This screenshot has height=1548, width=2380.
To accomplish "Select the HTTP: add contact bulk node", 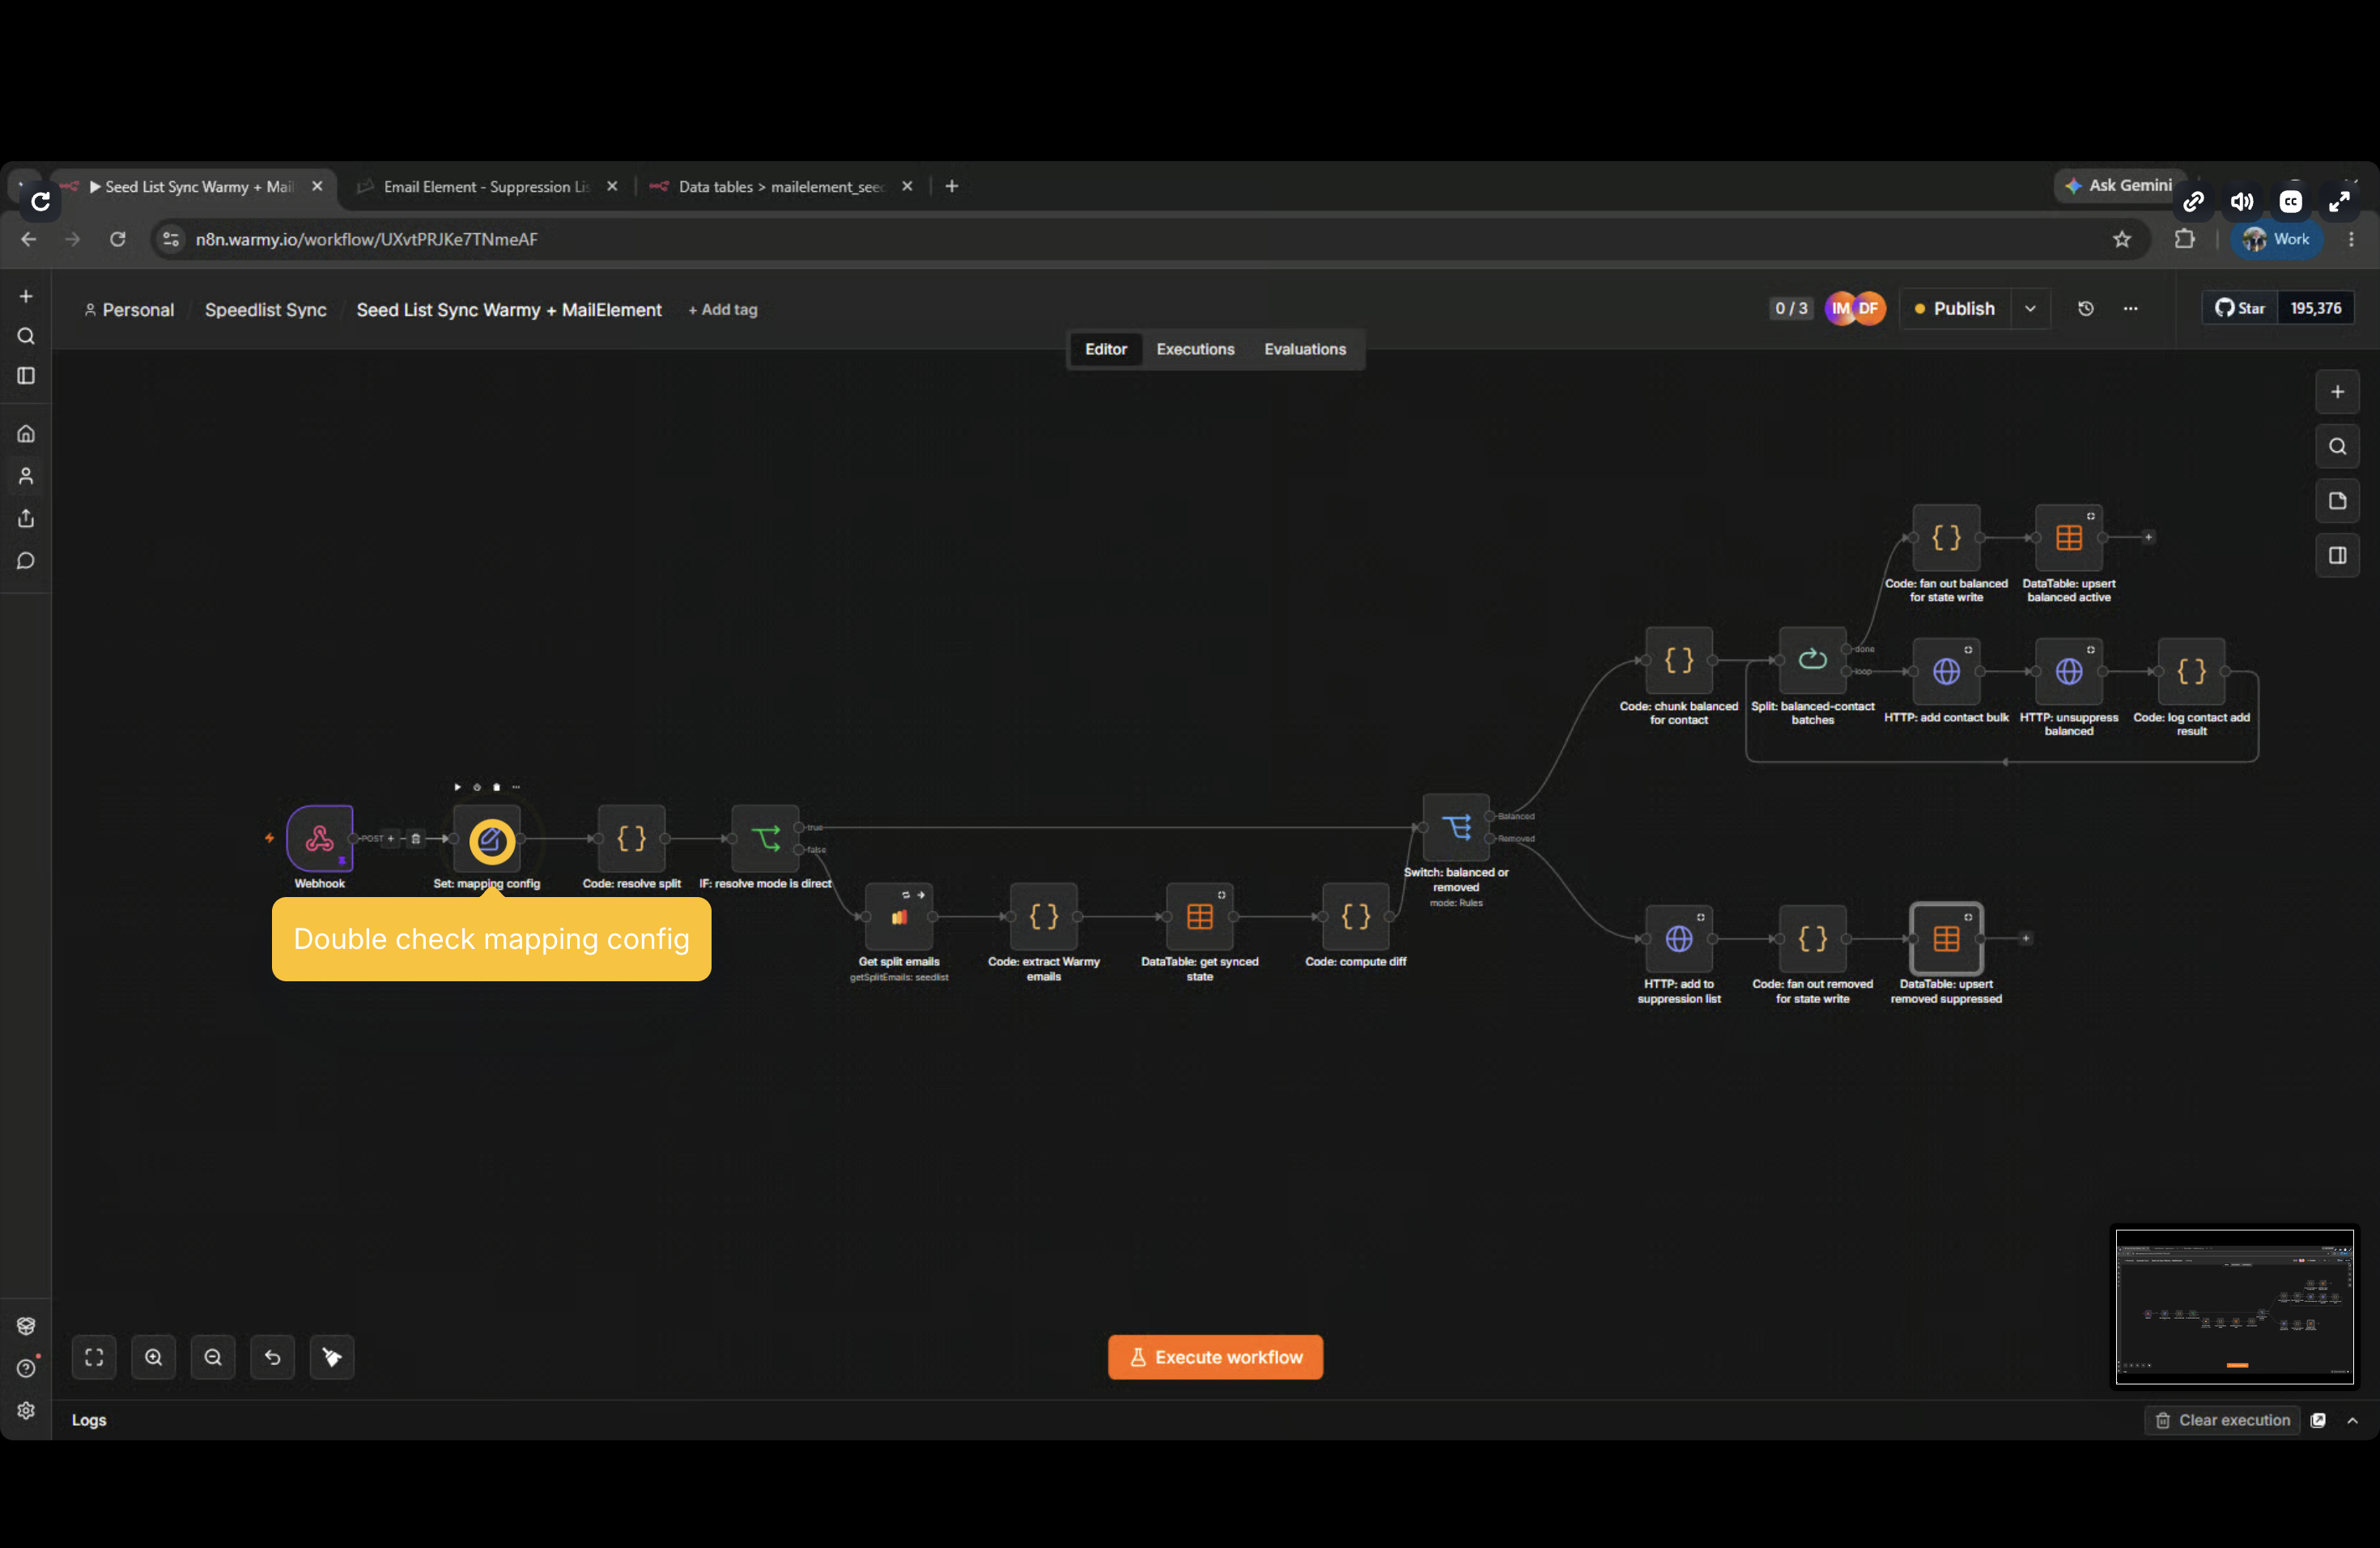I will coord(1946,671).
